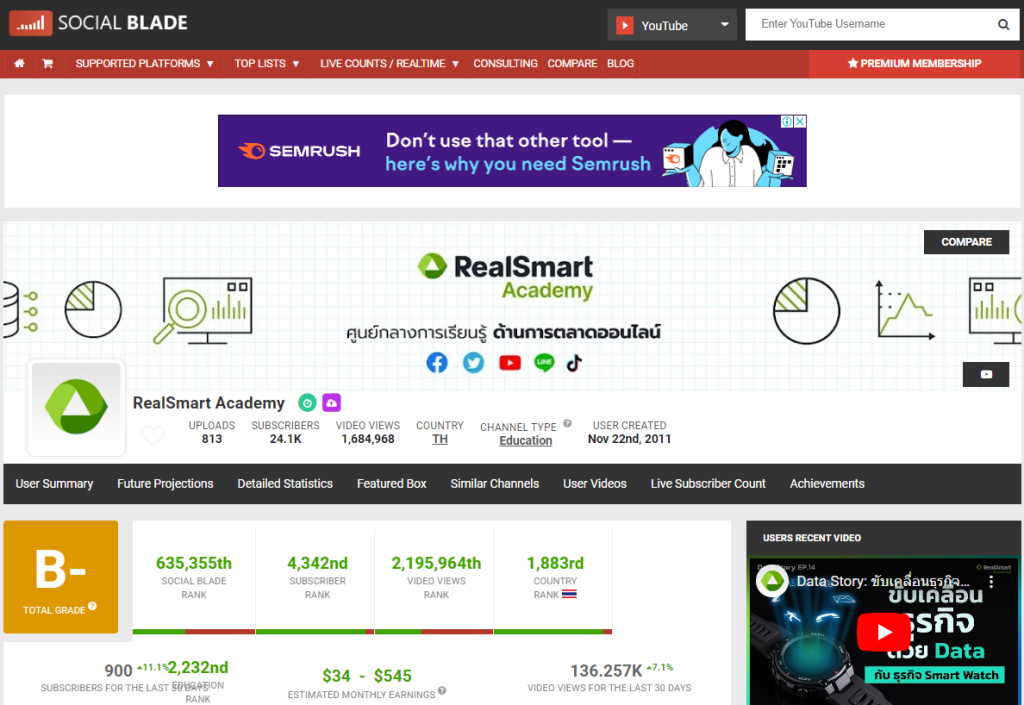This screenshot has height=705, width=1024.
Task: Expand Live Counts / Realtime menu
Action: click(x=389, y=63)
